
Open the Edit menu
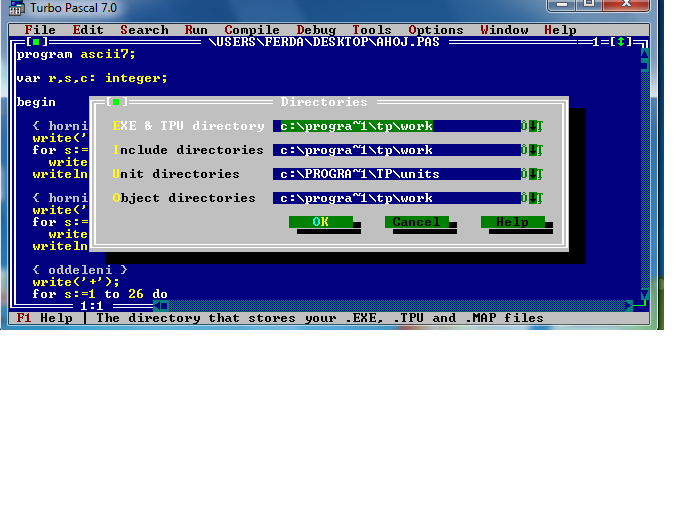tap(88, 30)
